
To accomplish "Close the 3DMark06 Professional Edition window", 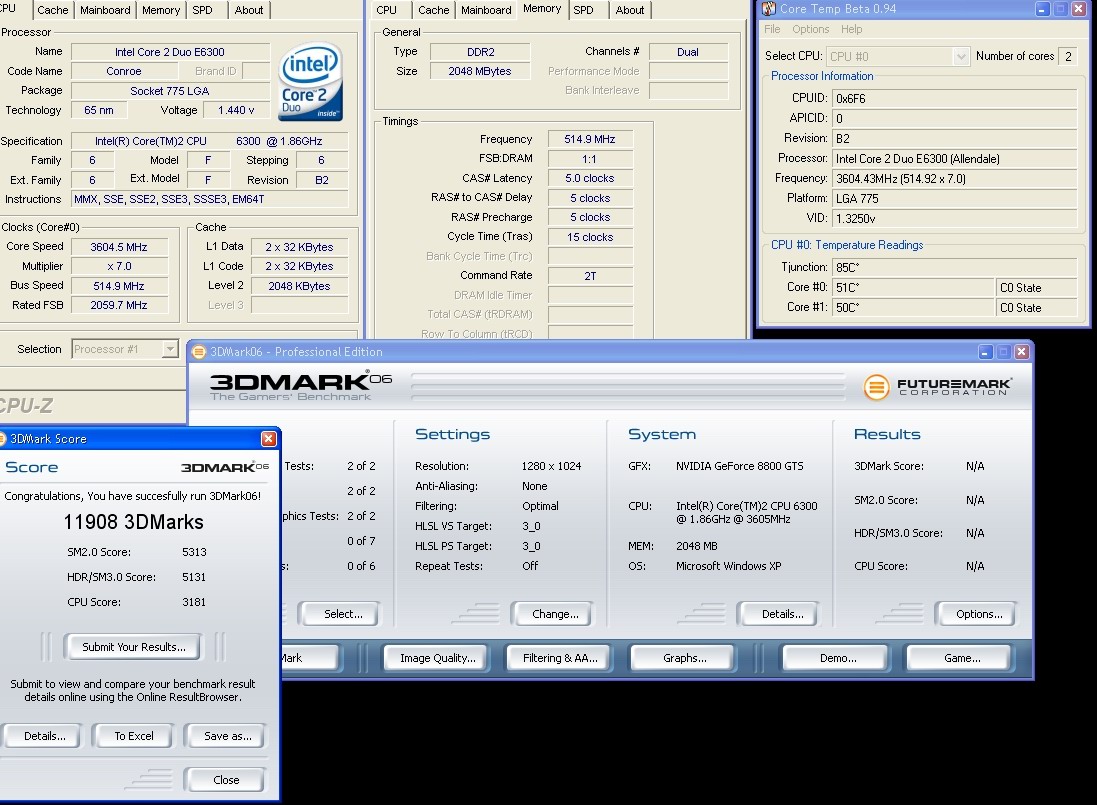I will pos(1022,352).
